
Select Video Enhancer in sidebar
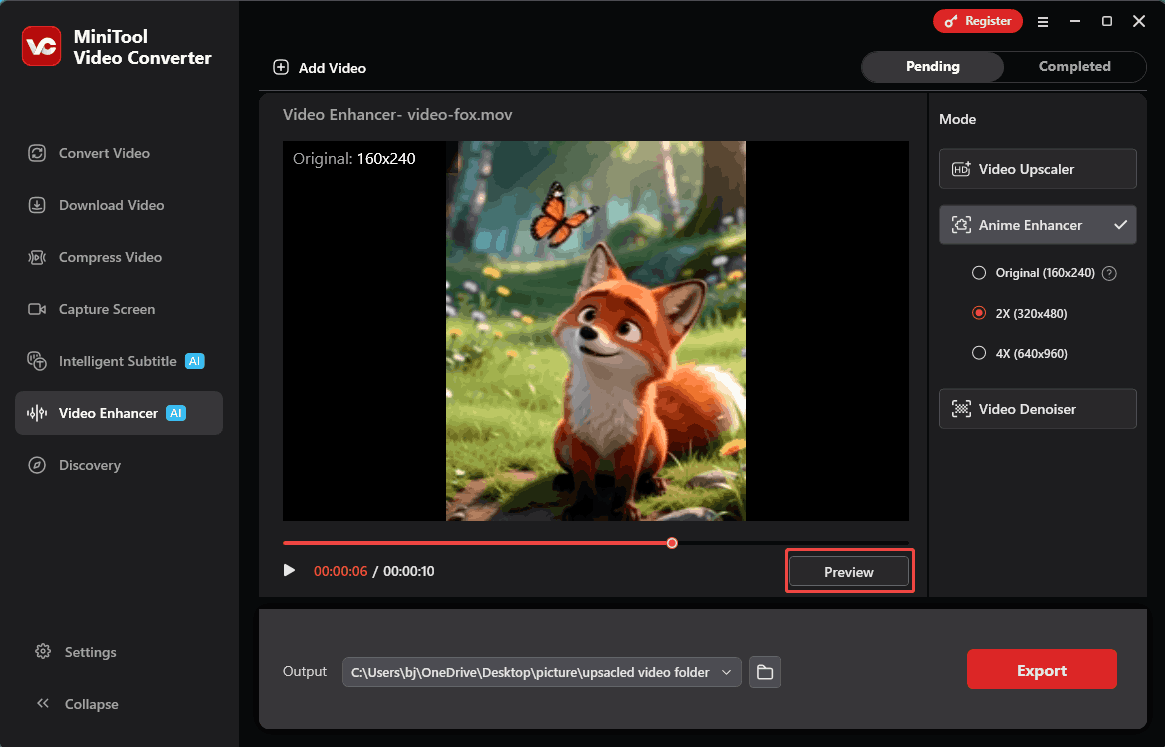pos(119,413)
